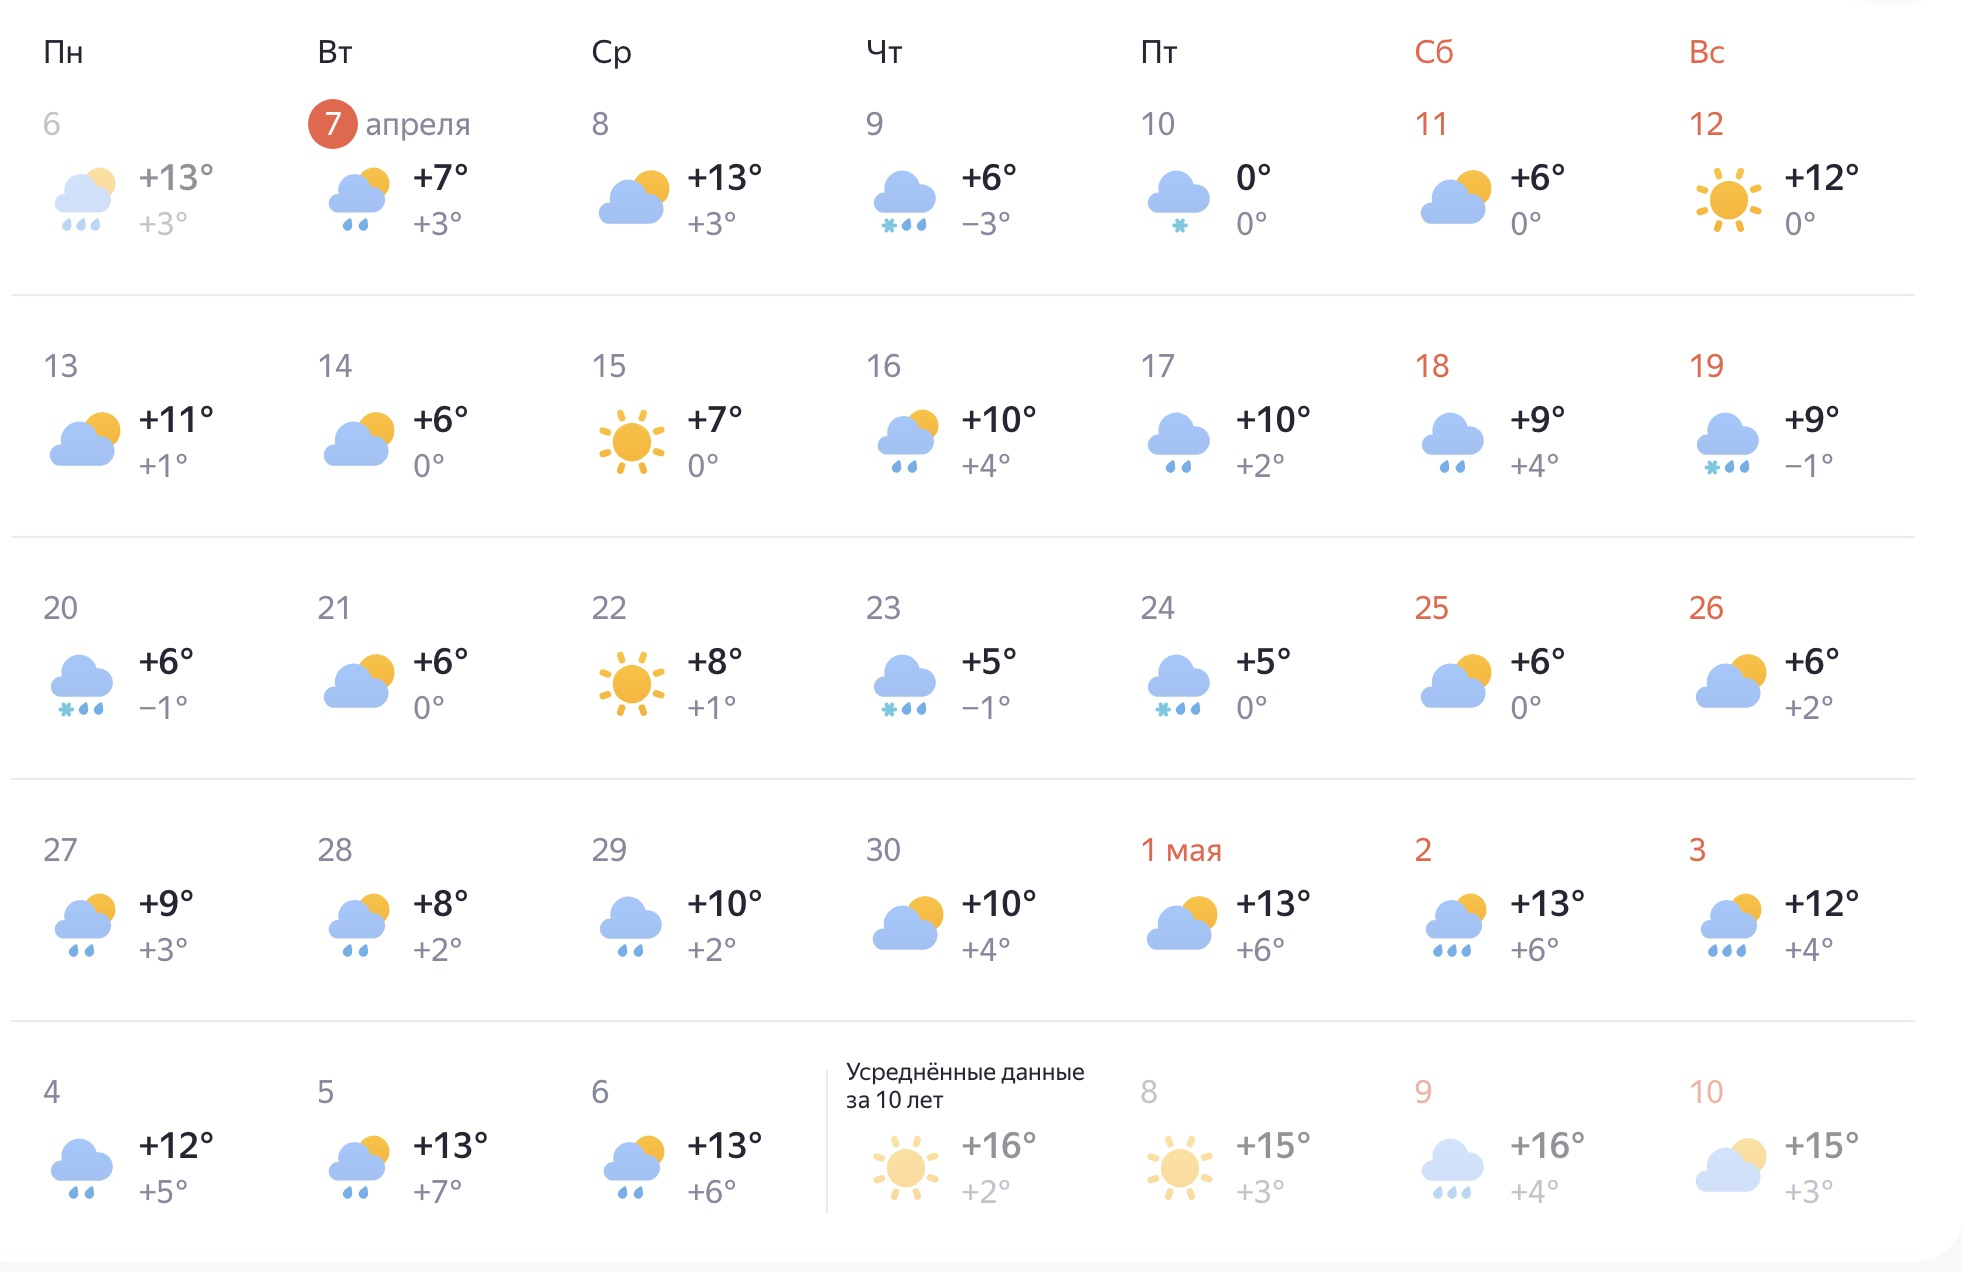Click the rain cloud icon on April 29
This screenshot has width=1962, height=1272.
click(x=630, y=926)
